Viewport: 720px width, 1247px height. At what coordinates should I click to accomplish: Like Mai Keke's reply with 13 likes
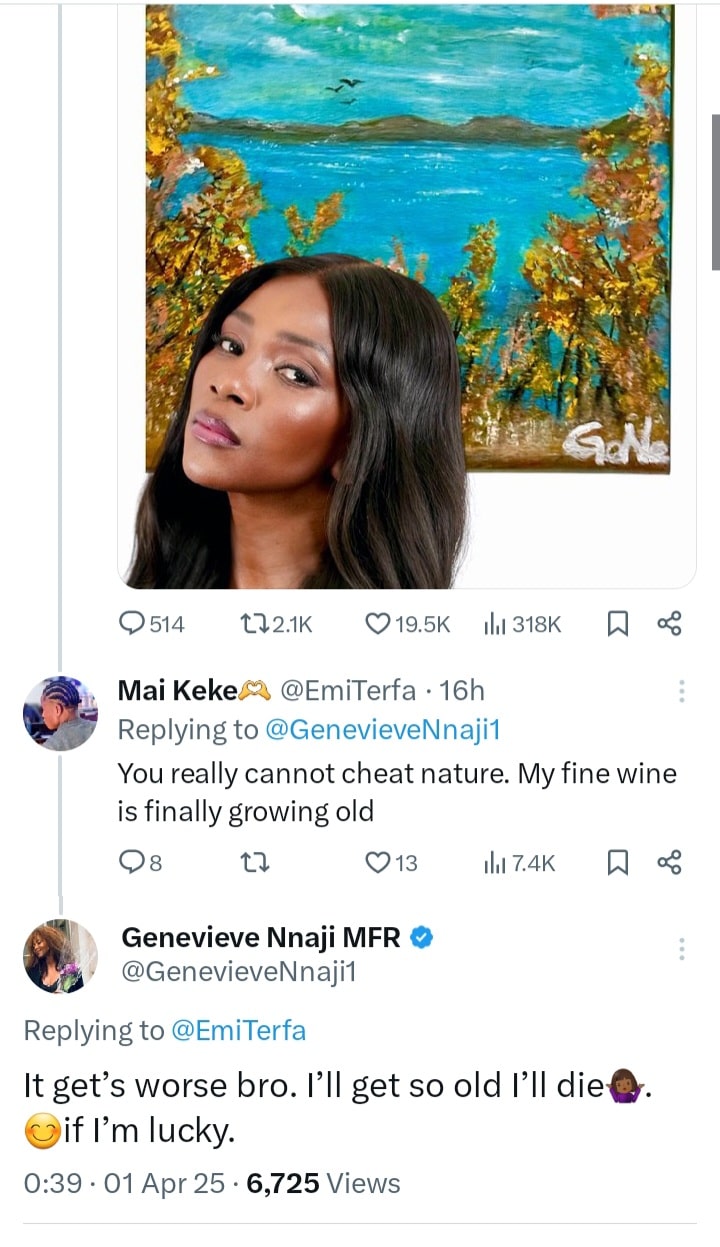click(x=377, y=862)
